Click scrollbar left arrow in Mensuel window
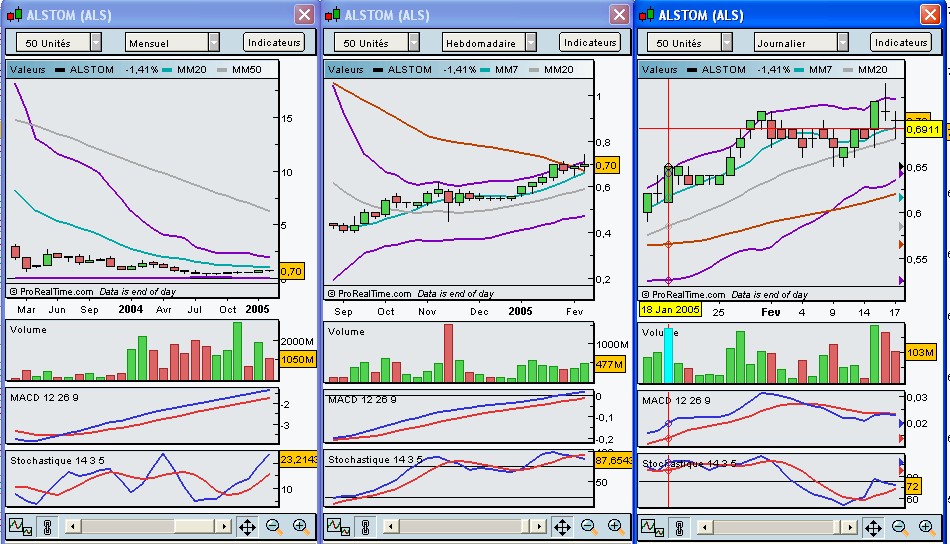The height and width of the screenshot is (544, 950). [x=73, y=526]
